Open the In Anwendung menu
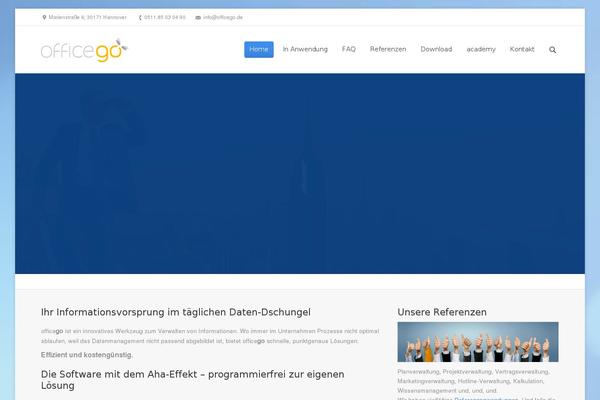600x400 pixels. click(305, 49)
